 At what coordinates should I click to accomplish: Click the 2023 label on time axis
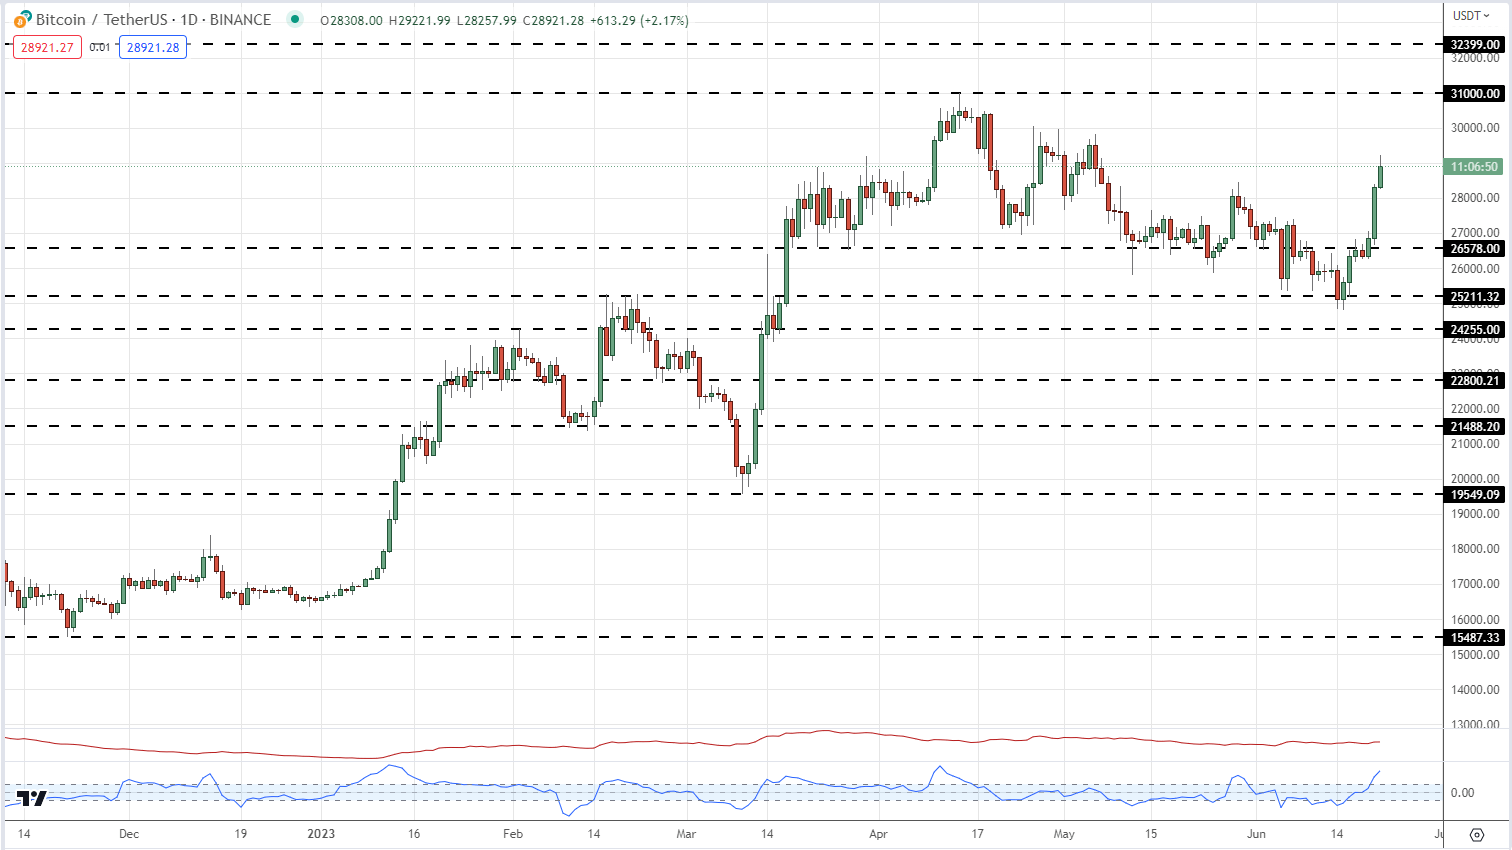point(321,833)
